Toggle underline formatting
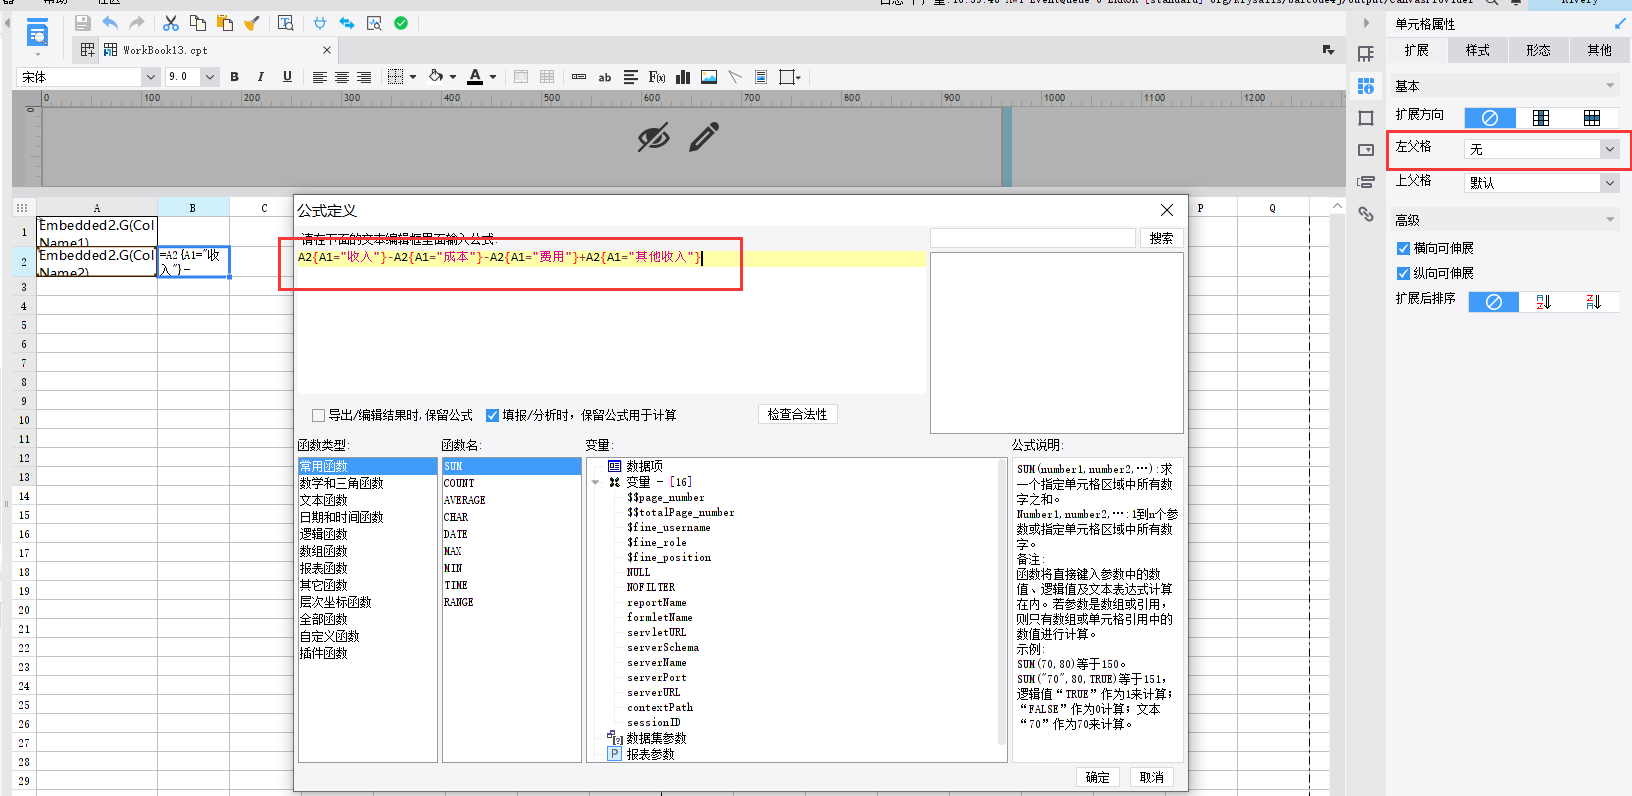Screen dimensions: 1632x796 click(x=287, y=77)
